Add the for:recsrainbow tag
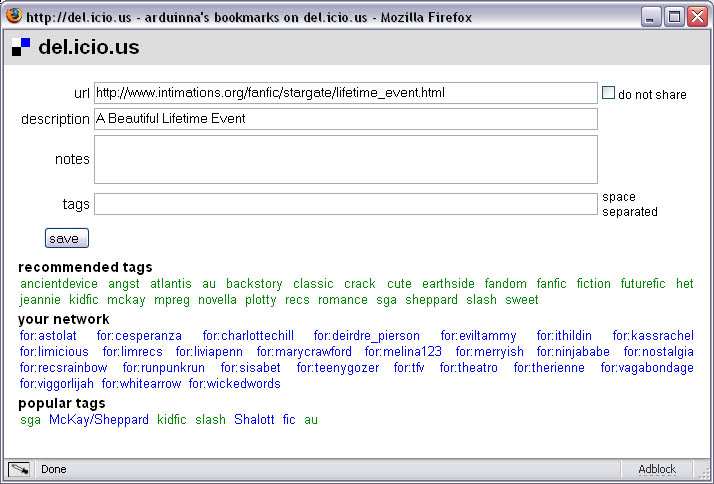The image size is (714, 484). click(x=64, y=368)
